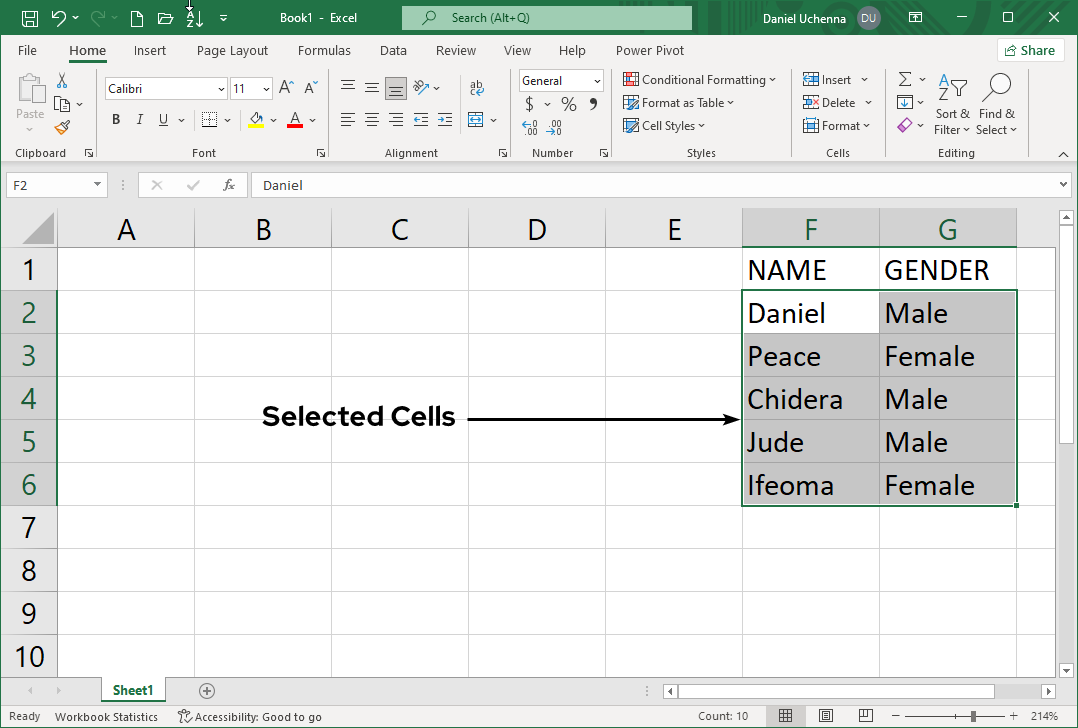Apply Bold formatting from the Font group

[115, 119]
